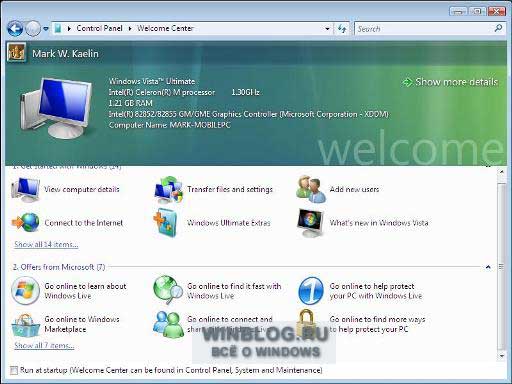Viewport: 512px width, 384px height.
Task: Click the magnifier search icon
Action: (498, 28)
